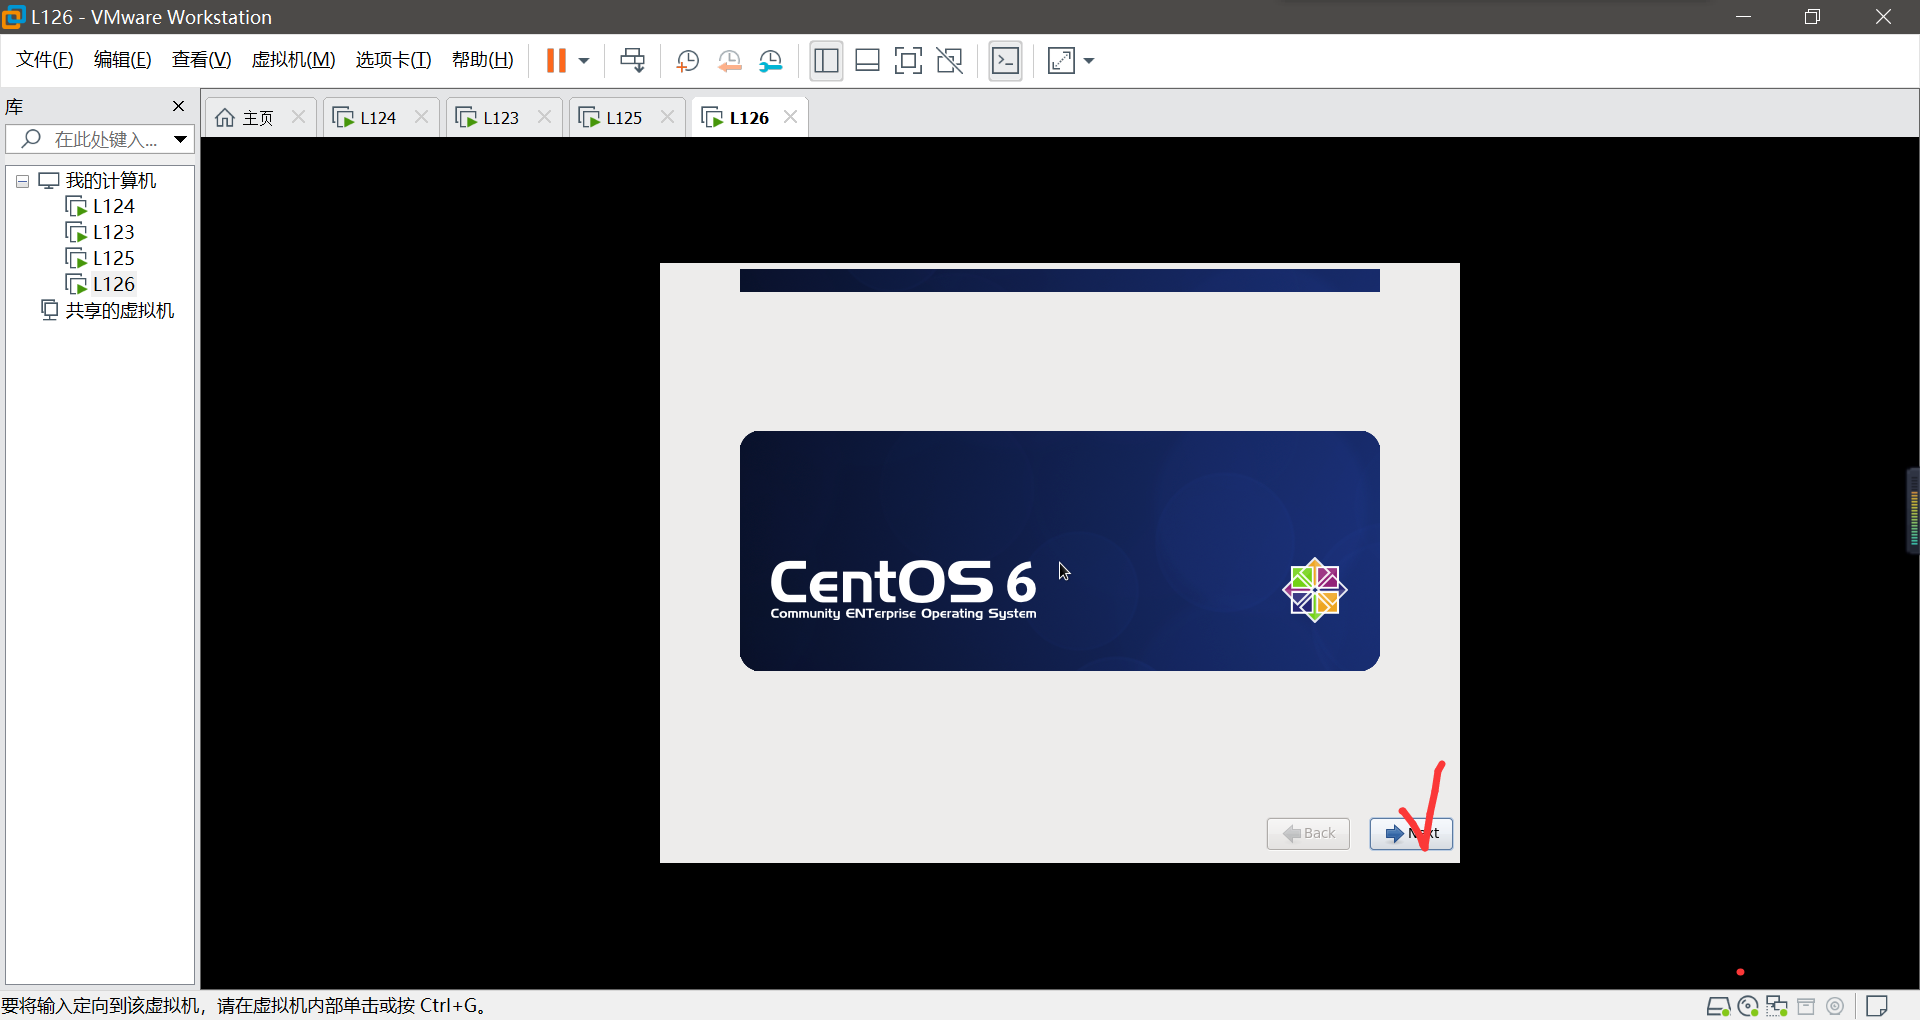Click Next in the CentOS installer
Viewport: 1920px width, 1020px height.
pyautogui.click(x=1411, y=833)
